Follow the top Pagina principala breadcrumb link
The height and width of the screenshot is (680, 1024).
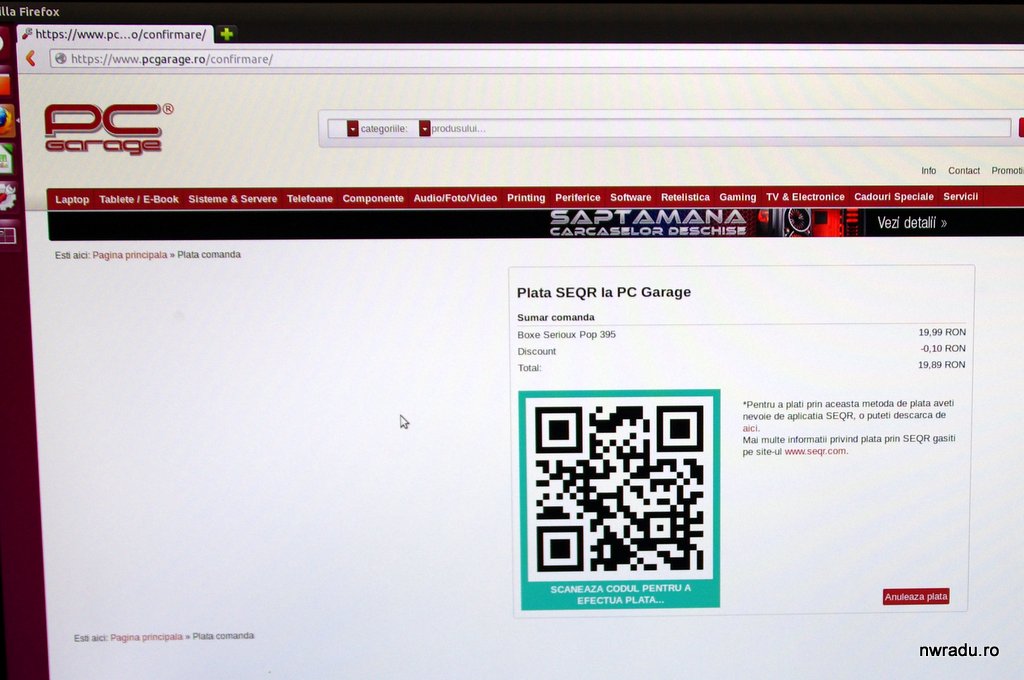pyautogui.click(x=129, y=255)
